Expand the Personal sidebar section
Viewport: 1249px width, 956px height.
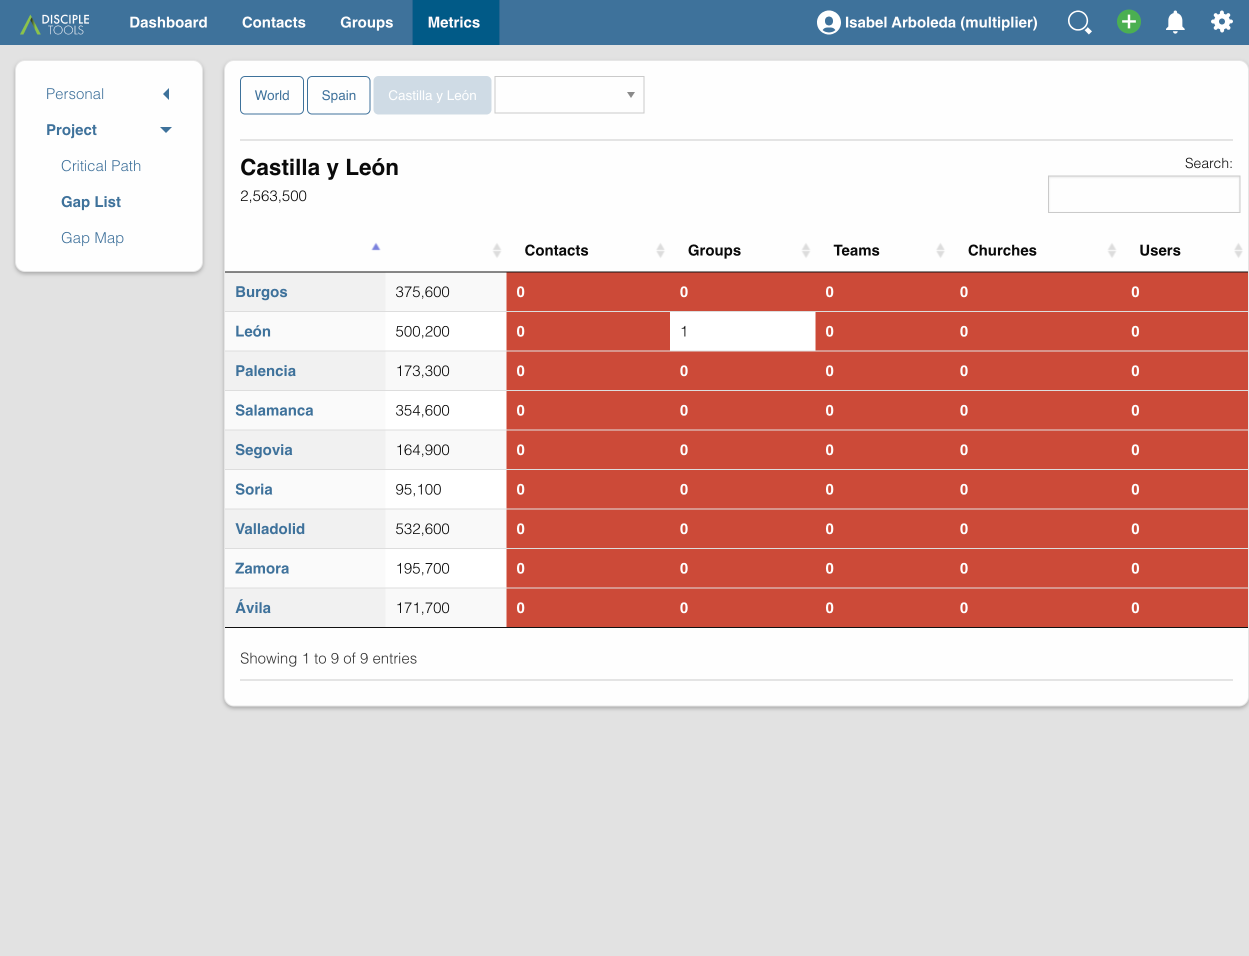pos(108,94)
